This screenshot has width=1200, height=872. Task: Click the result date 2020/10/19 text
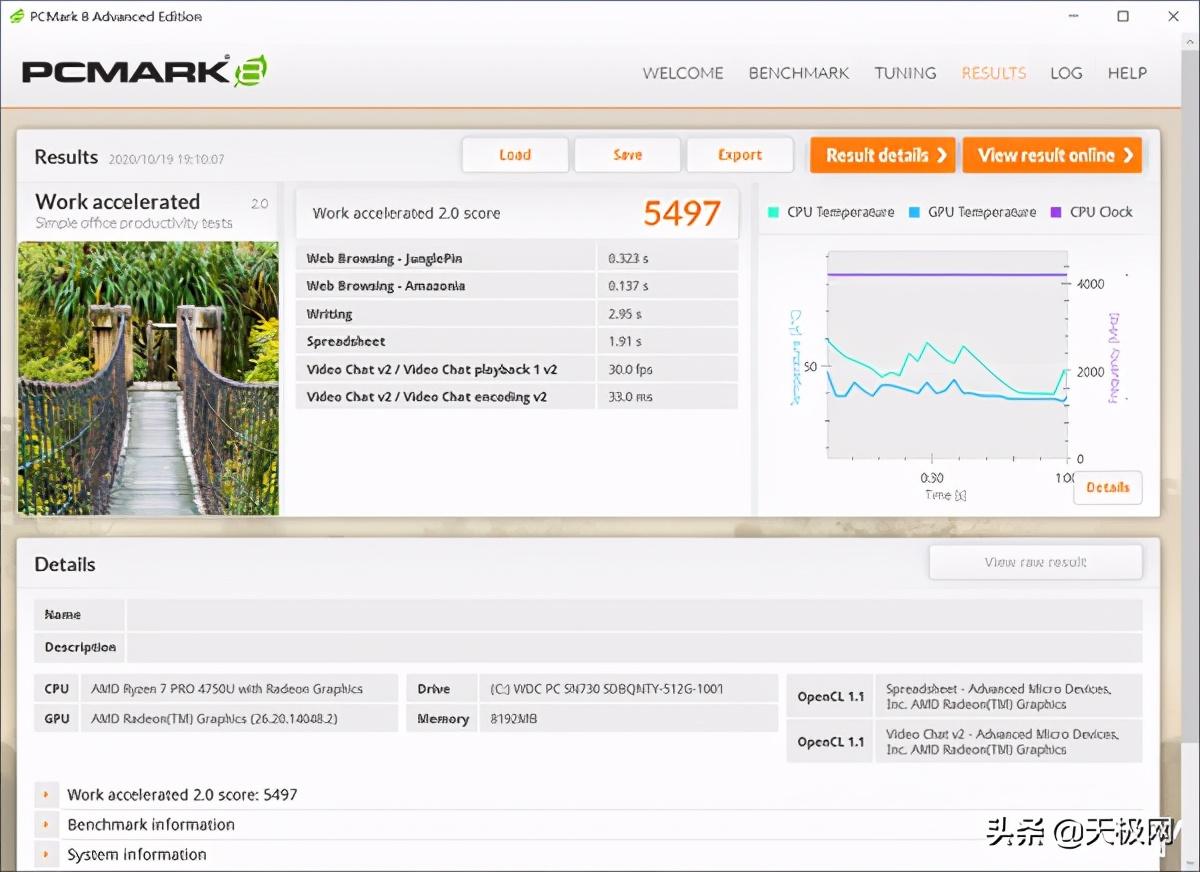pyautogui.click(x=166, y=159)
